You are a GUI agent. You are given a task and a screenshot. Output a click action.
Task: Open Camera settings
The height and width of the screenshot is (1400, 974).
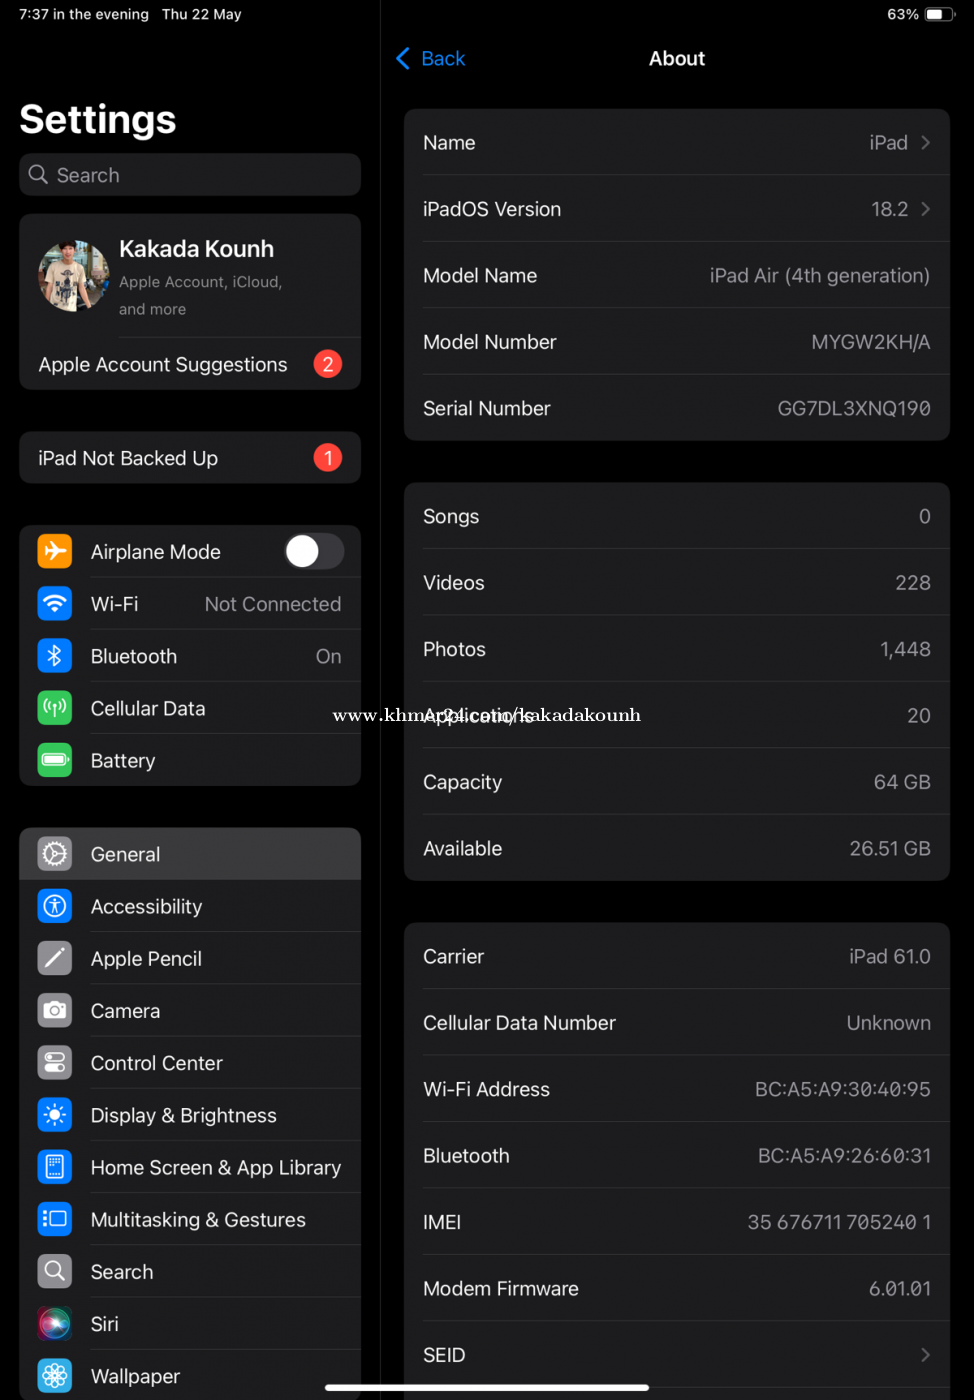click(190, 1010)
